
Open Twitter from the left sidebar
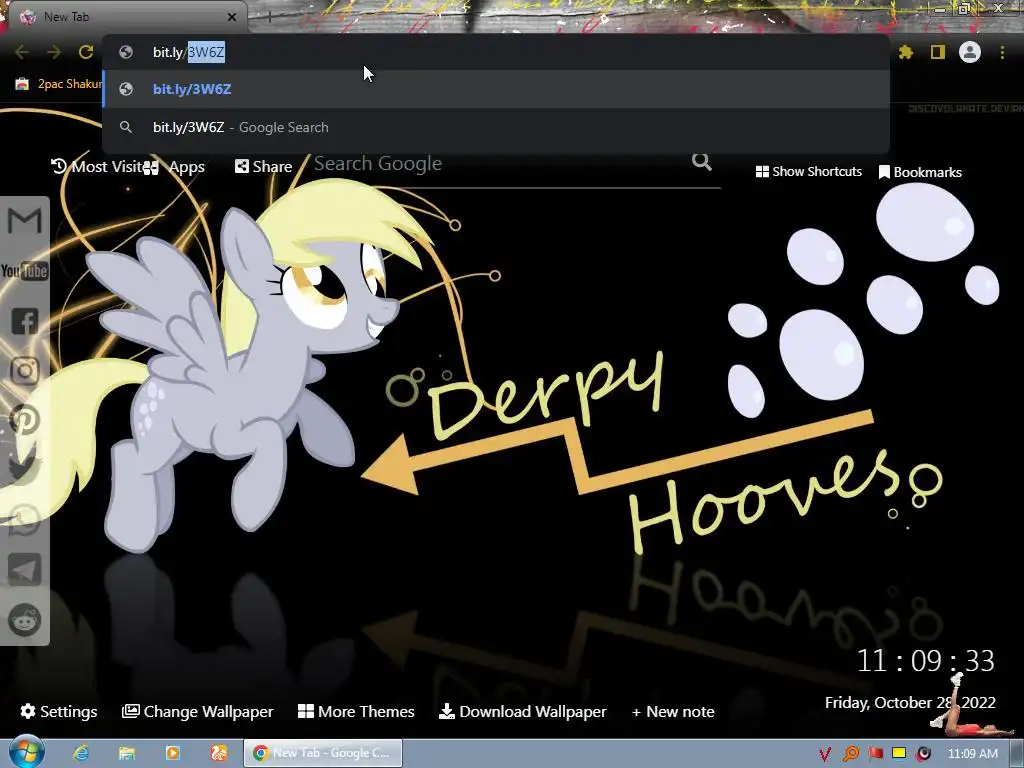pos(25,470)
